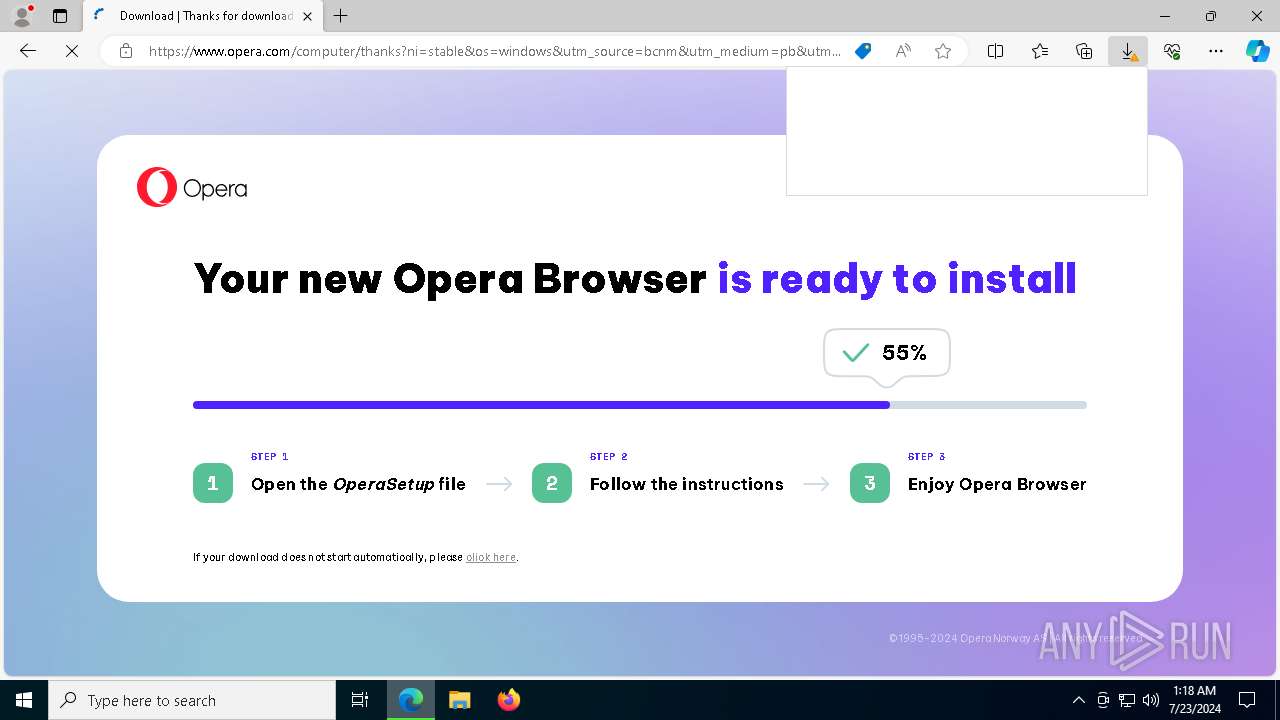
Task: Open Browser essentials icon
Action: click(1172, 51)
